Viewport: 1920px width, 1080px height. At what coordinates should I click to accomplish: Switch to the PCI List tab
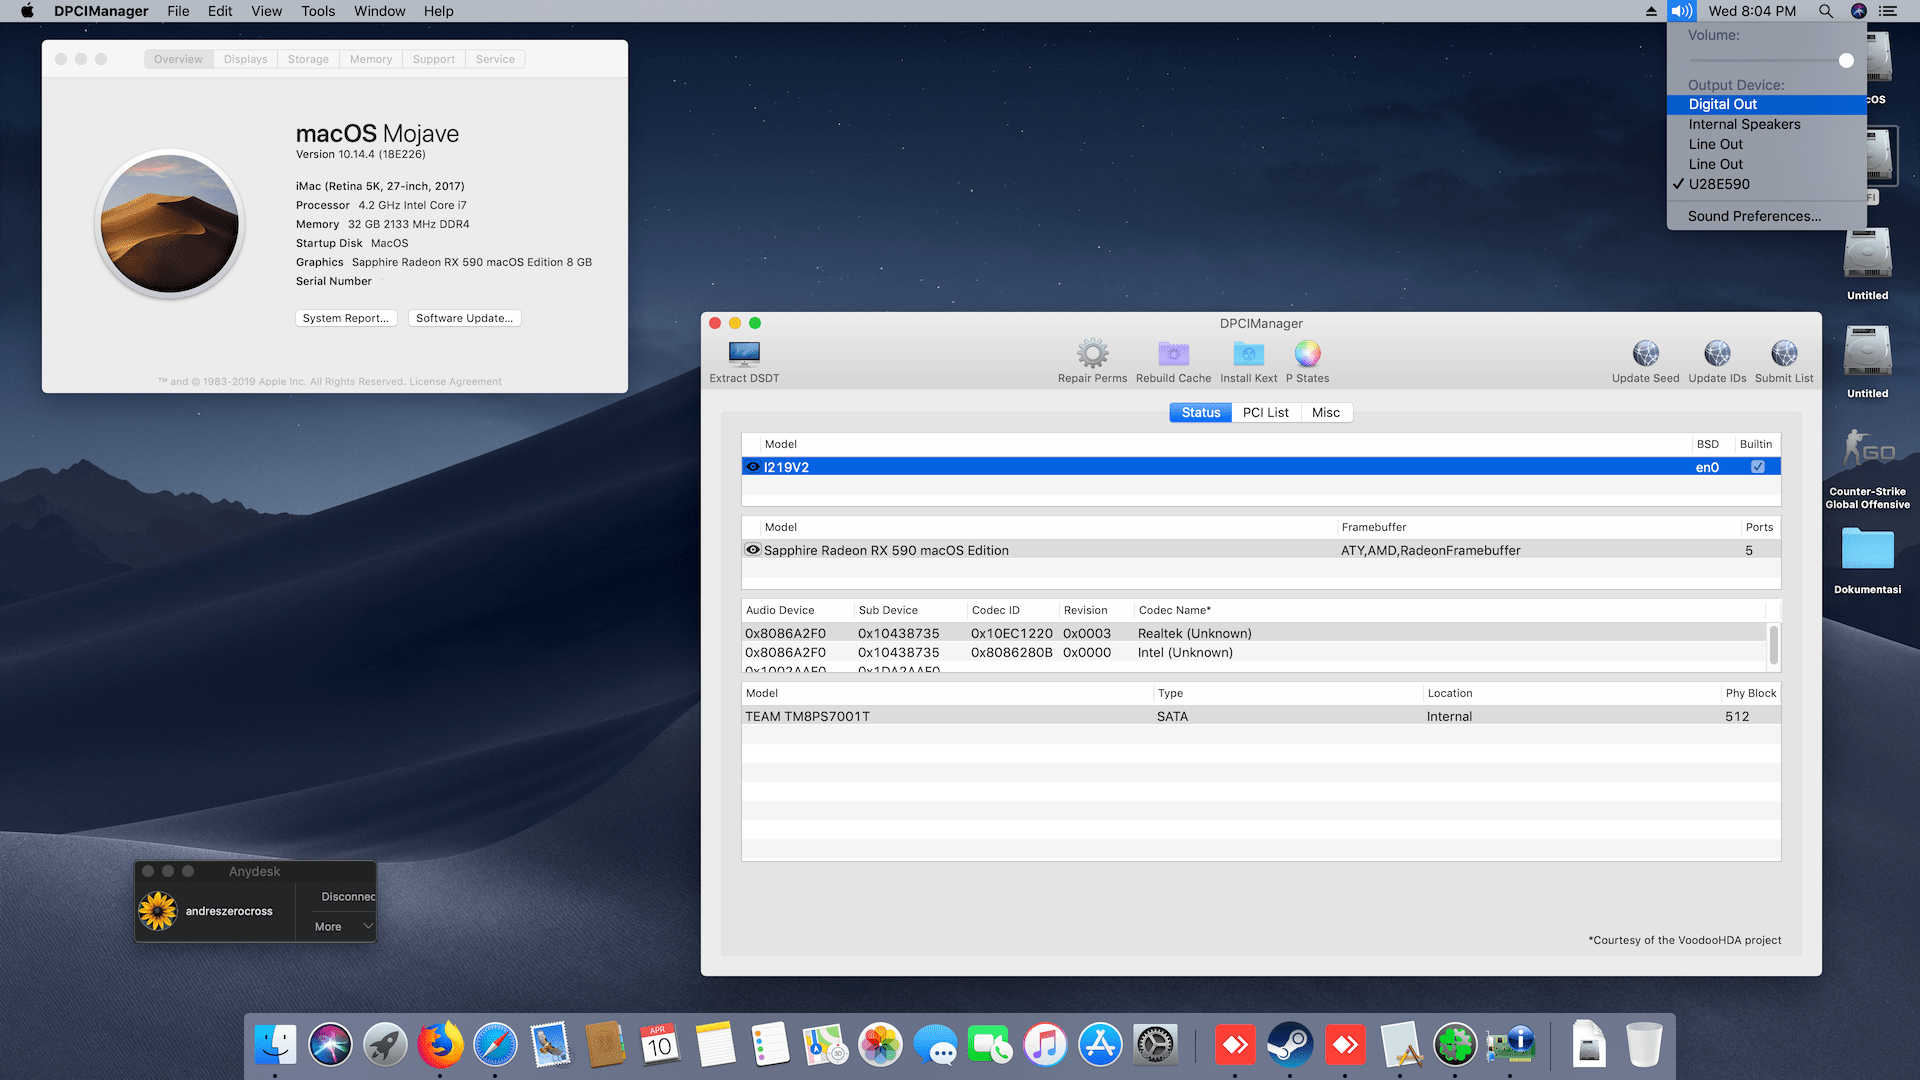pos(1266,412)
